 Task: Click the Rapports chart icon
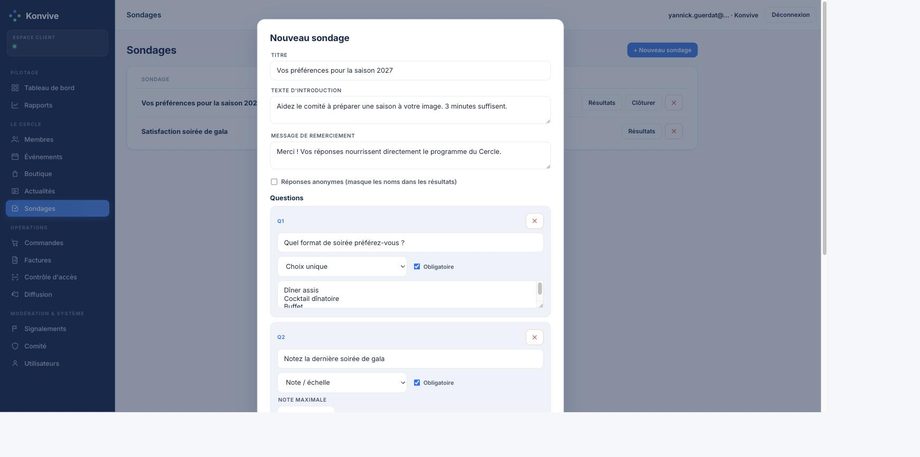pos(15,106)
